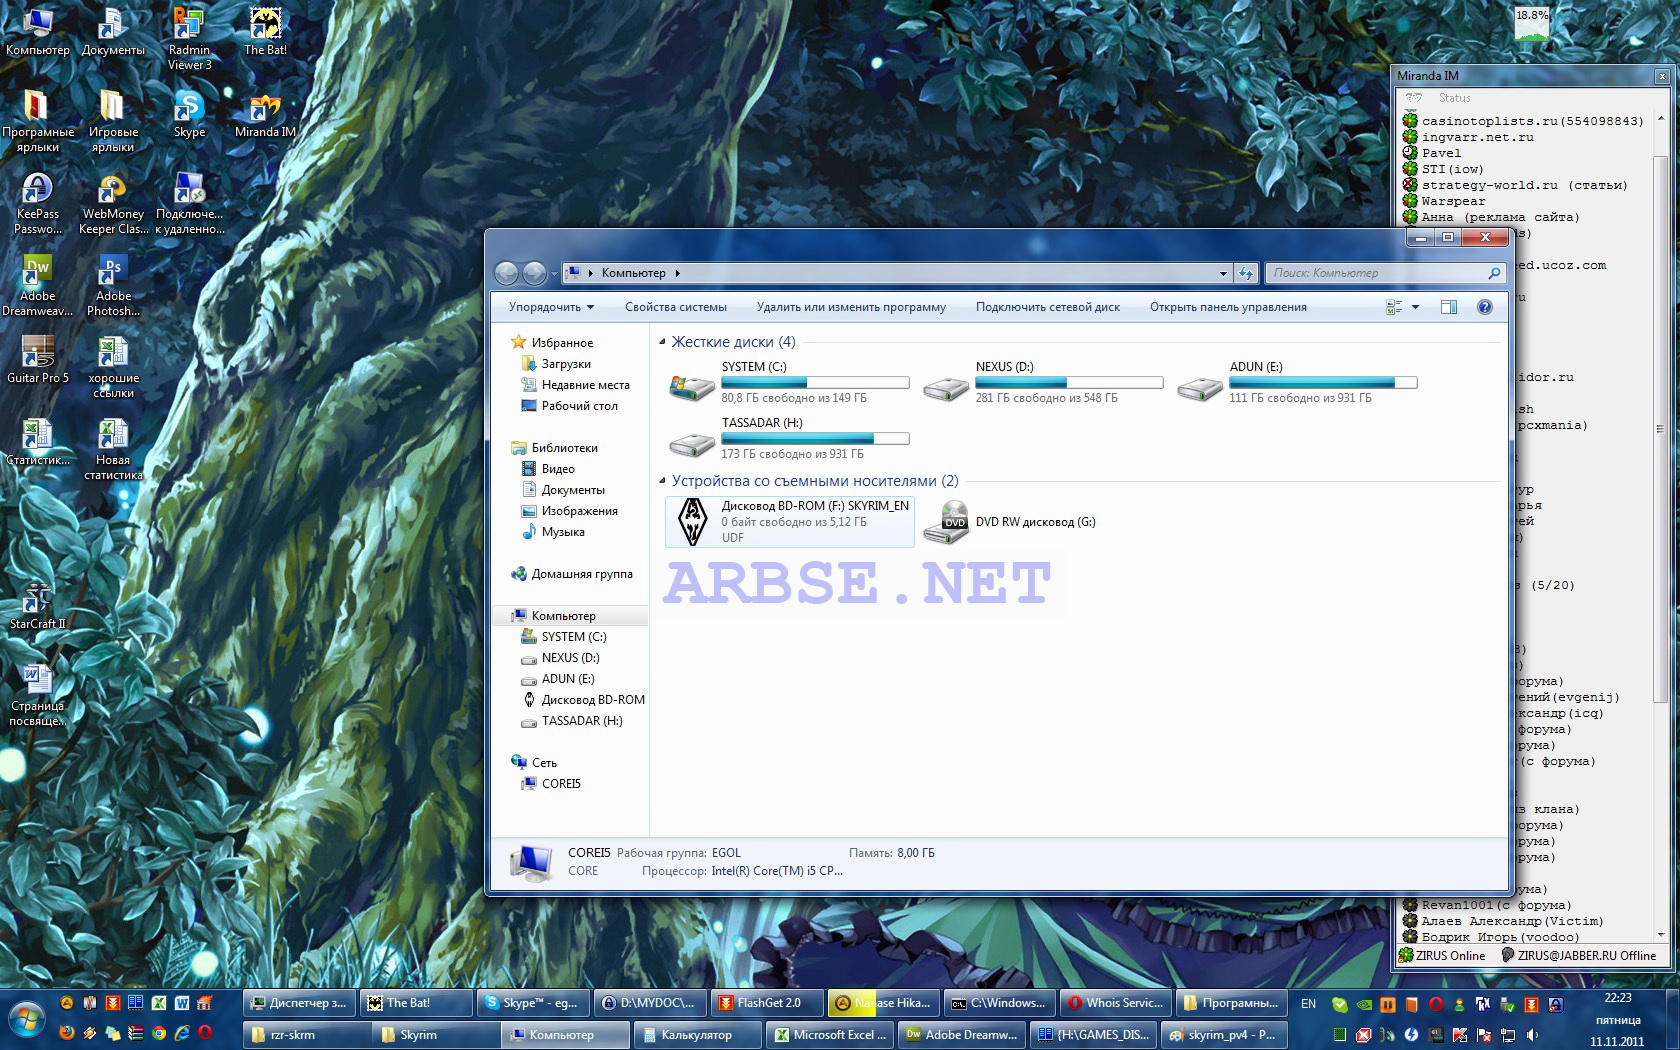Select the DVD RW drive (G:) icon
The height and width of the screenshot is (1050, 1680).
[945, 522]
